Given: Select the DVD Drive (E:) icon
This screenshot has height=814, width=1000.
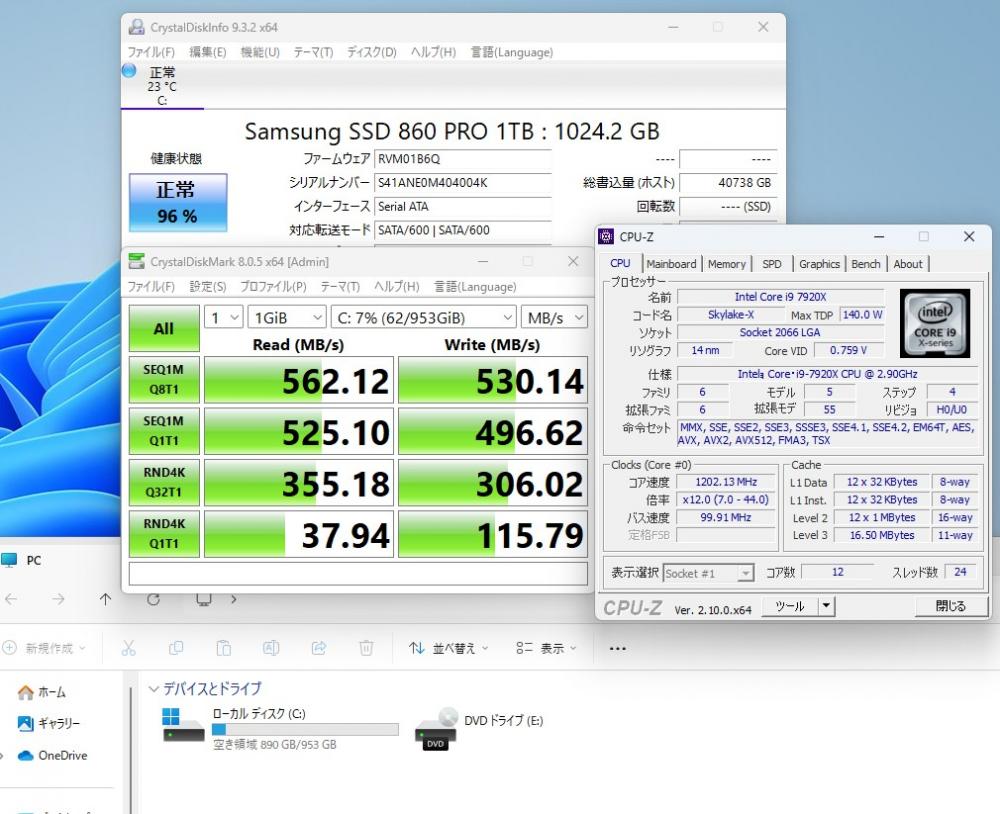Looking at the screenshot, I should pyautogui.click(x=436, y=729).
